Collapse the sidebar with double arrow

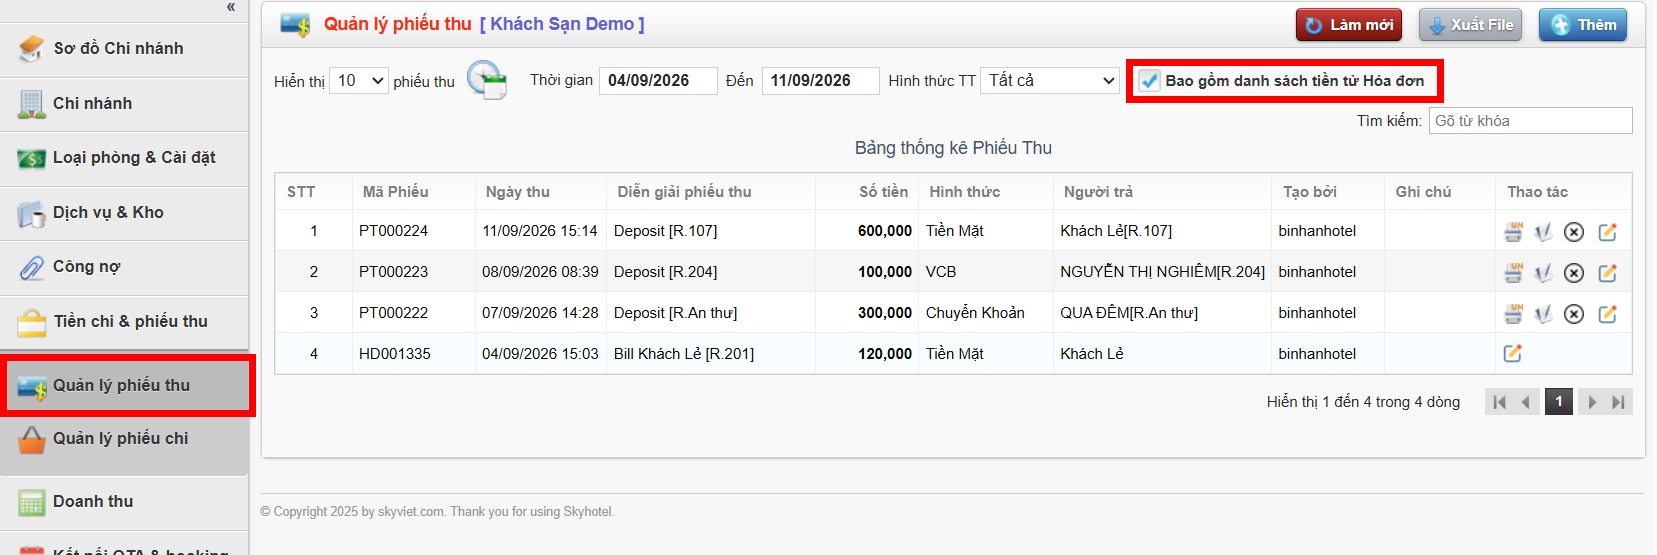(231, 7)
